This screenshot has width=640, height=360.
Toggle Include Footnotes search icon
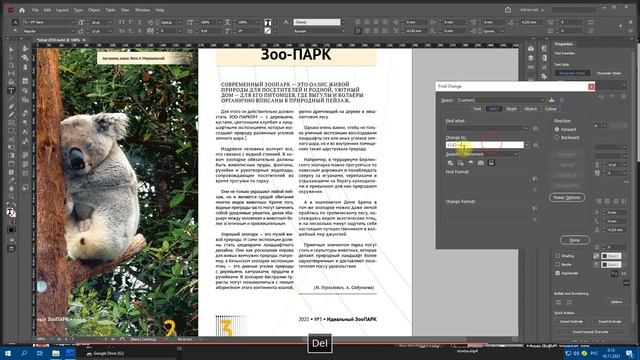pyautogui.click(x=491, y=163)
